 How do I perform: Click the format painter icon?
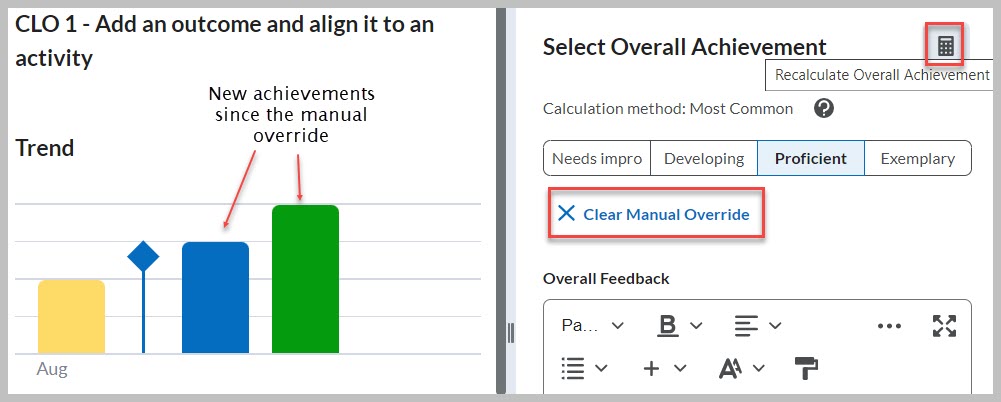(807, 368)
